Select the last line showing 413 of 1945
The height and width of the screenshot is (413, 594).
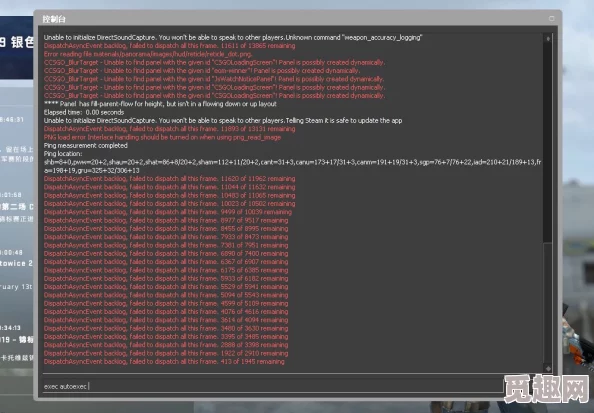(164, 361)
